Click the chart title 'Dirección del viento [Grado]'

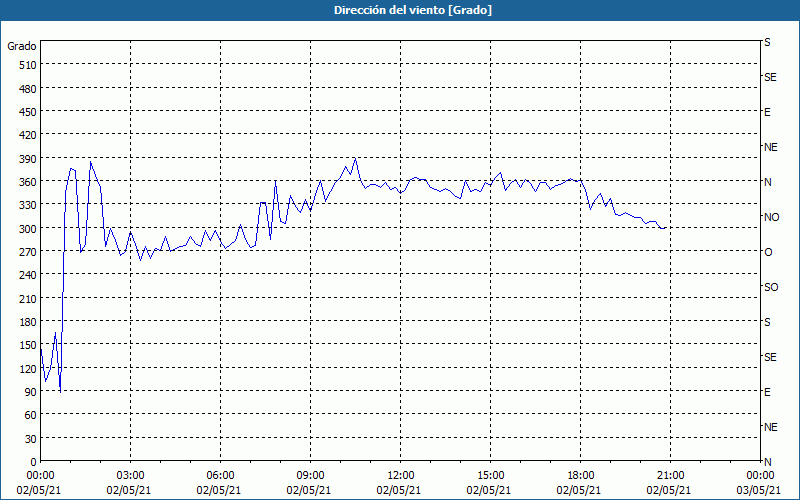click(413, 10)
